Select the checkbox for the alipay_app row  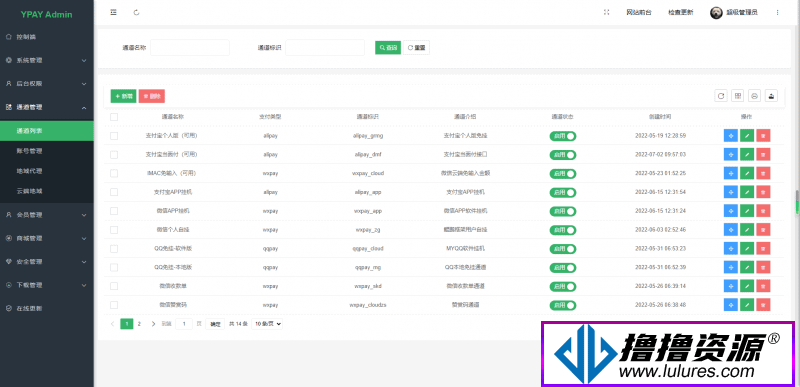tap(114, 192)
